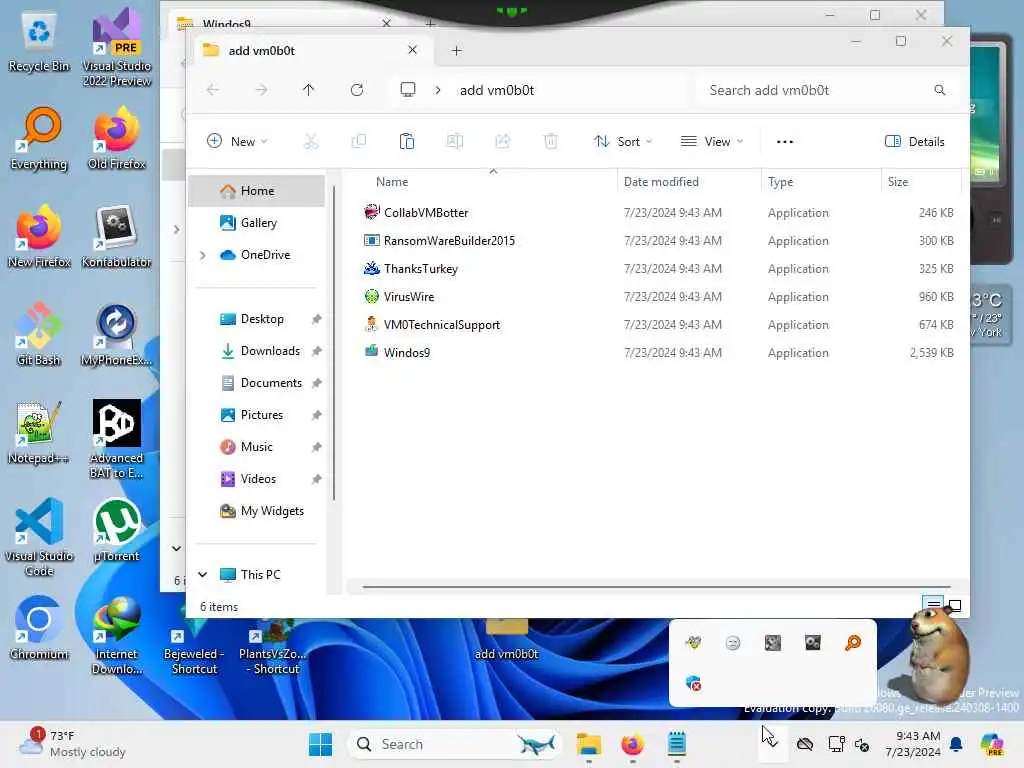This screenshot has height=768, width=1024.
Task: Select the CollabVMBotter application file
Action: [658, 212]
